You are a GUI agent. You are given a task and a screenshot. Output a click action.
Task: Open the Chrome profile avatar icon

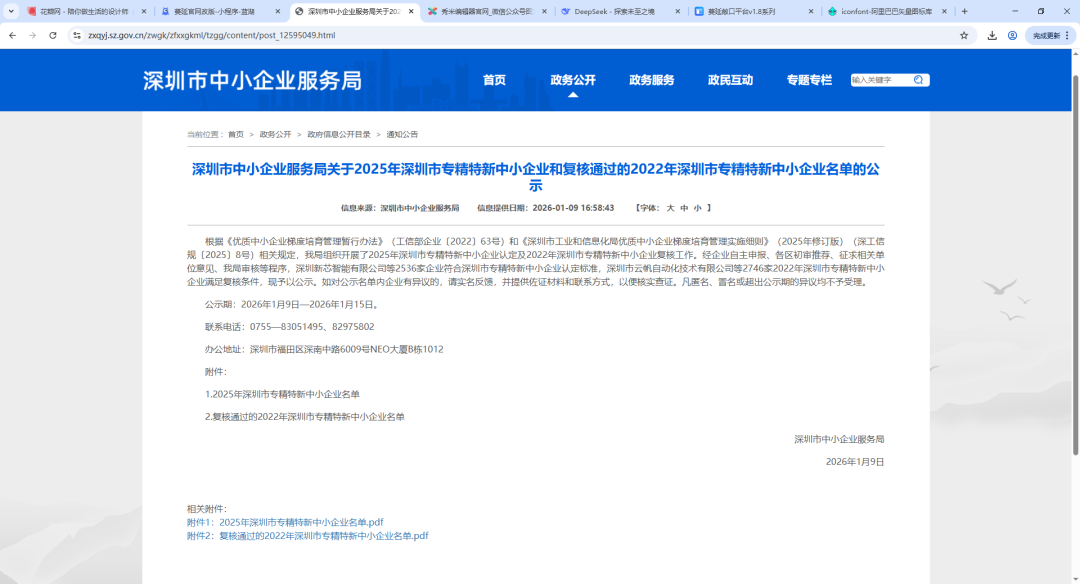tap(1012, 35)
